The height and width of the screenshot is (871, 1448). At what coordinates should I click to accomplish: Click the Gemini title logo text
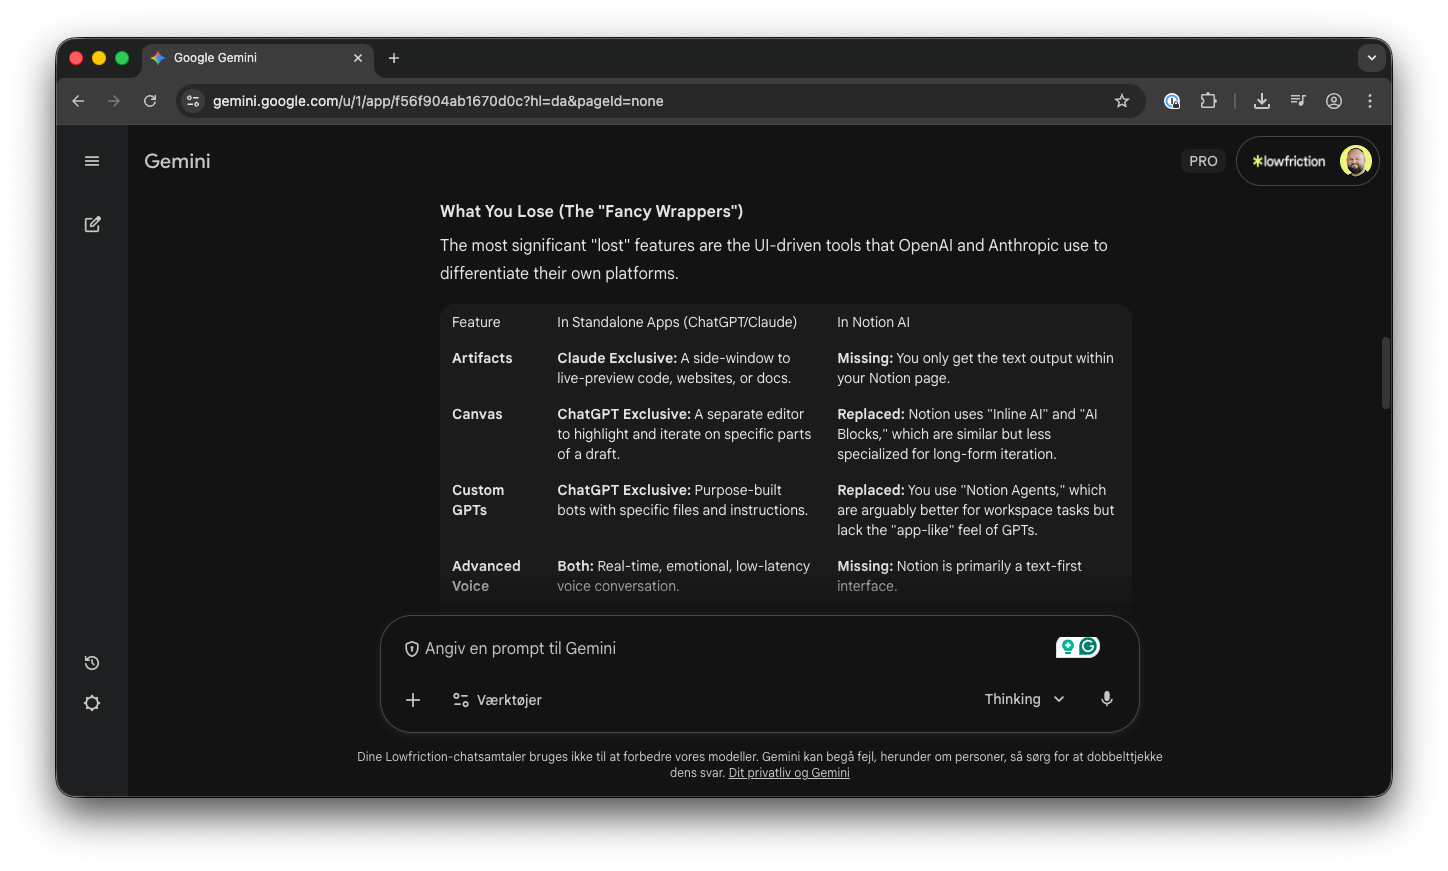pos(177,161)
